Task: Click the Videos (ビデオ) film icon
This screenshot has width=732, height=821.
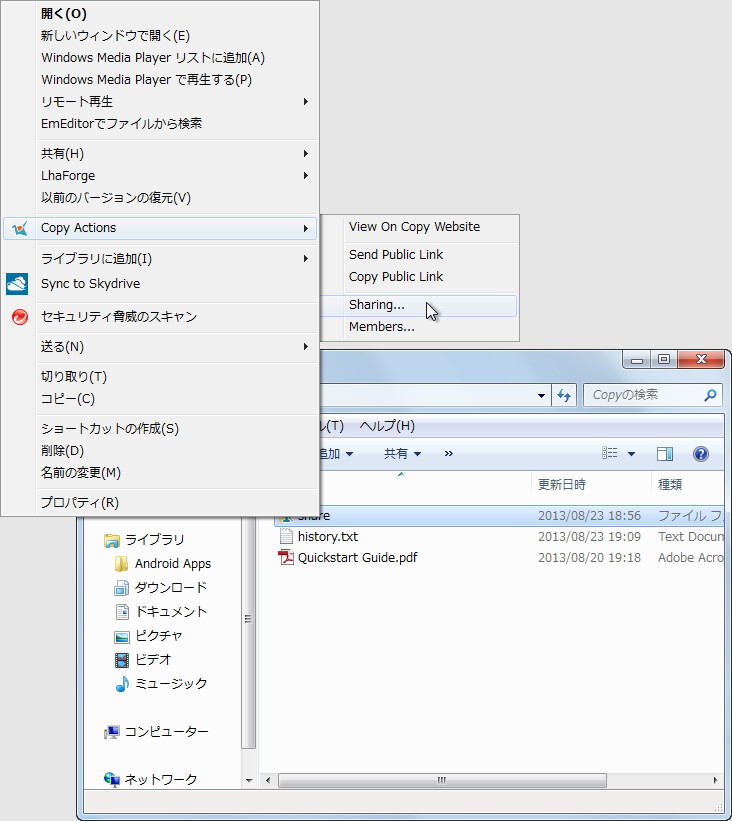Action: 121,660
